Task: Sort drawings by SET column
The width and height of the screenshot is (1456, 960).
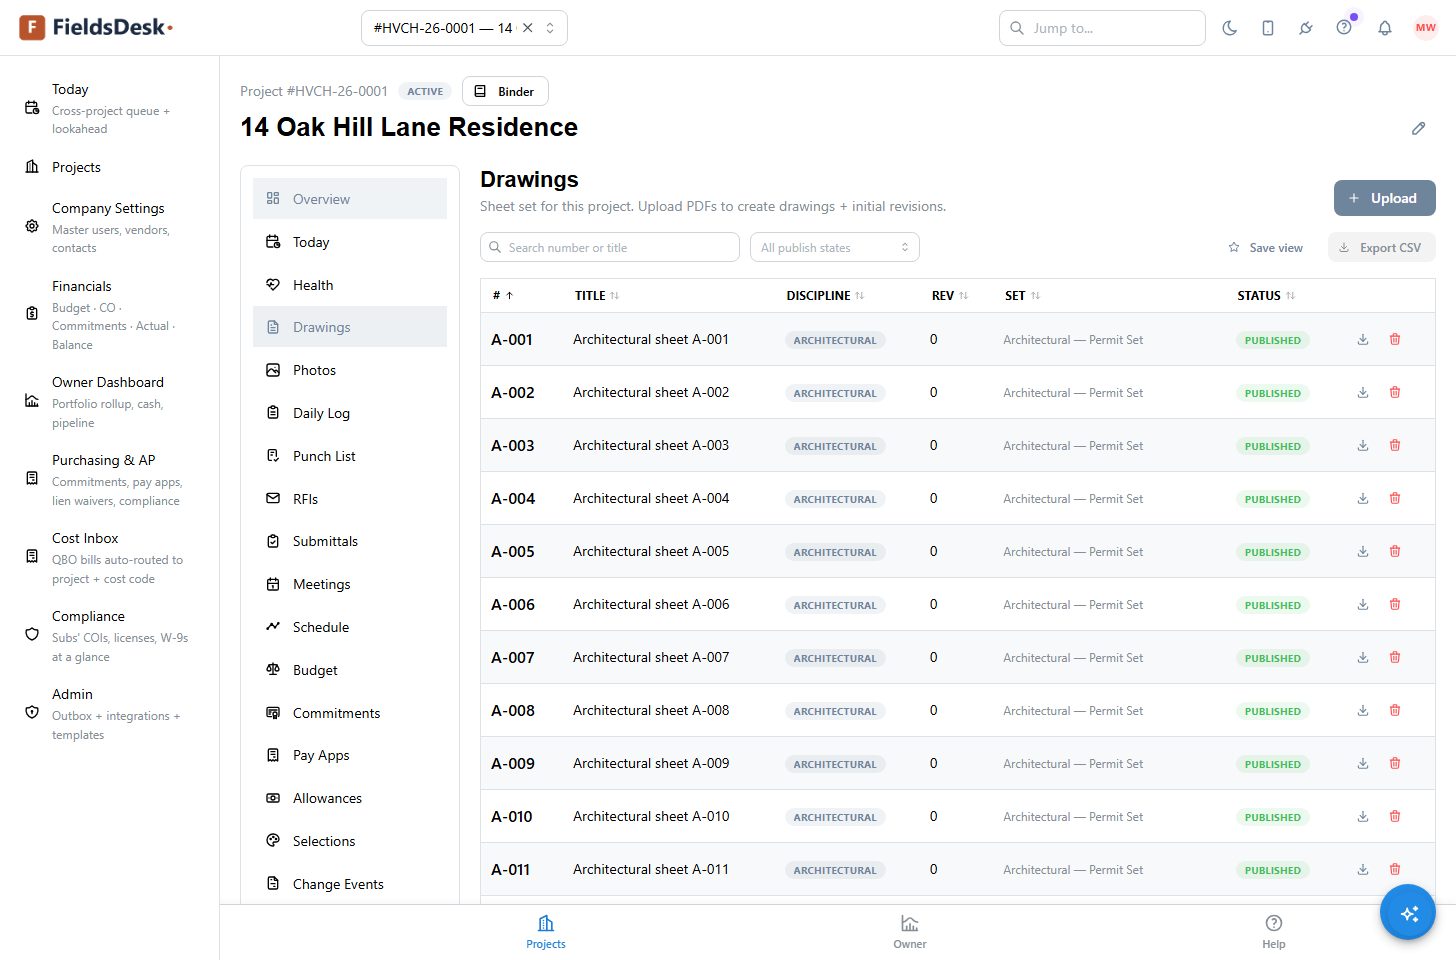Action: tap(1022, 296)
